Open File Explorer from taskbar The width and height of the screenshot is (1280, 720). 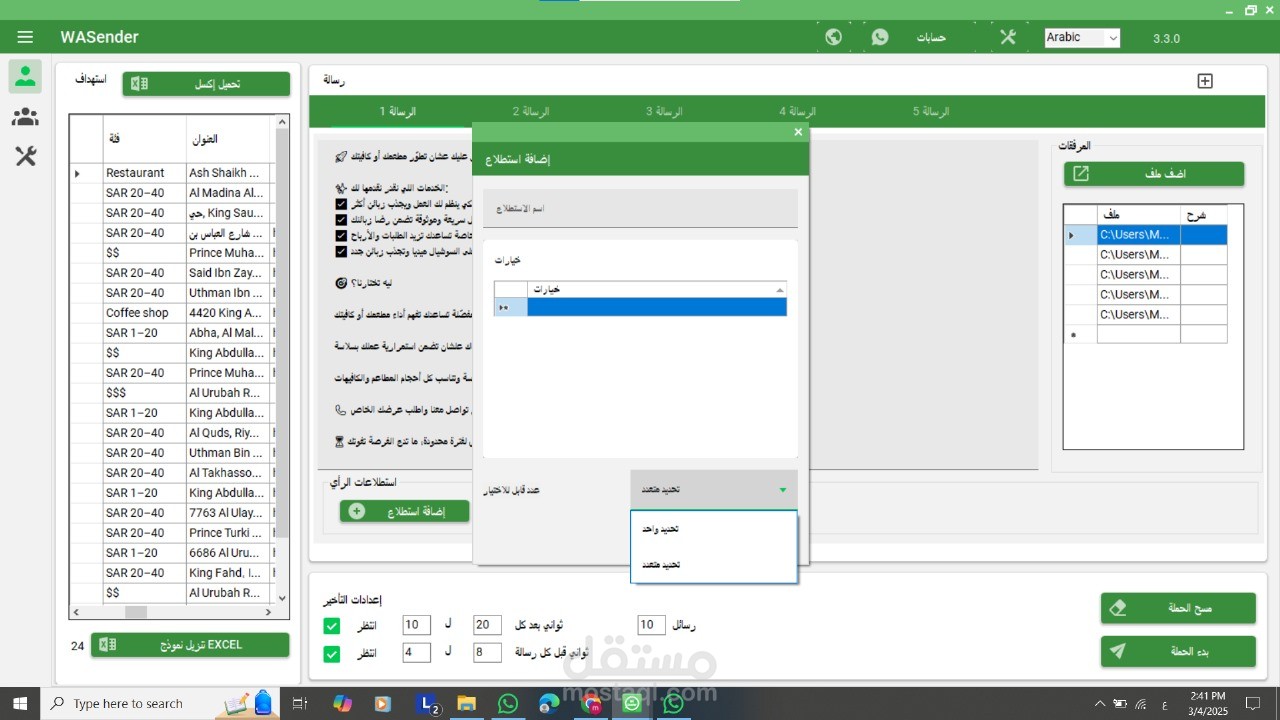(x=466, y=704)
